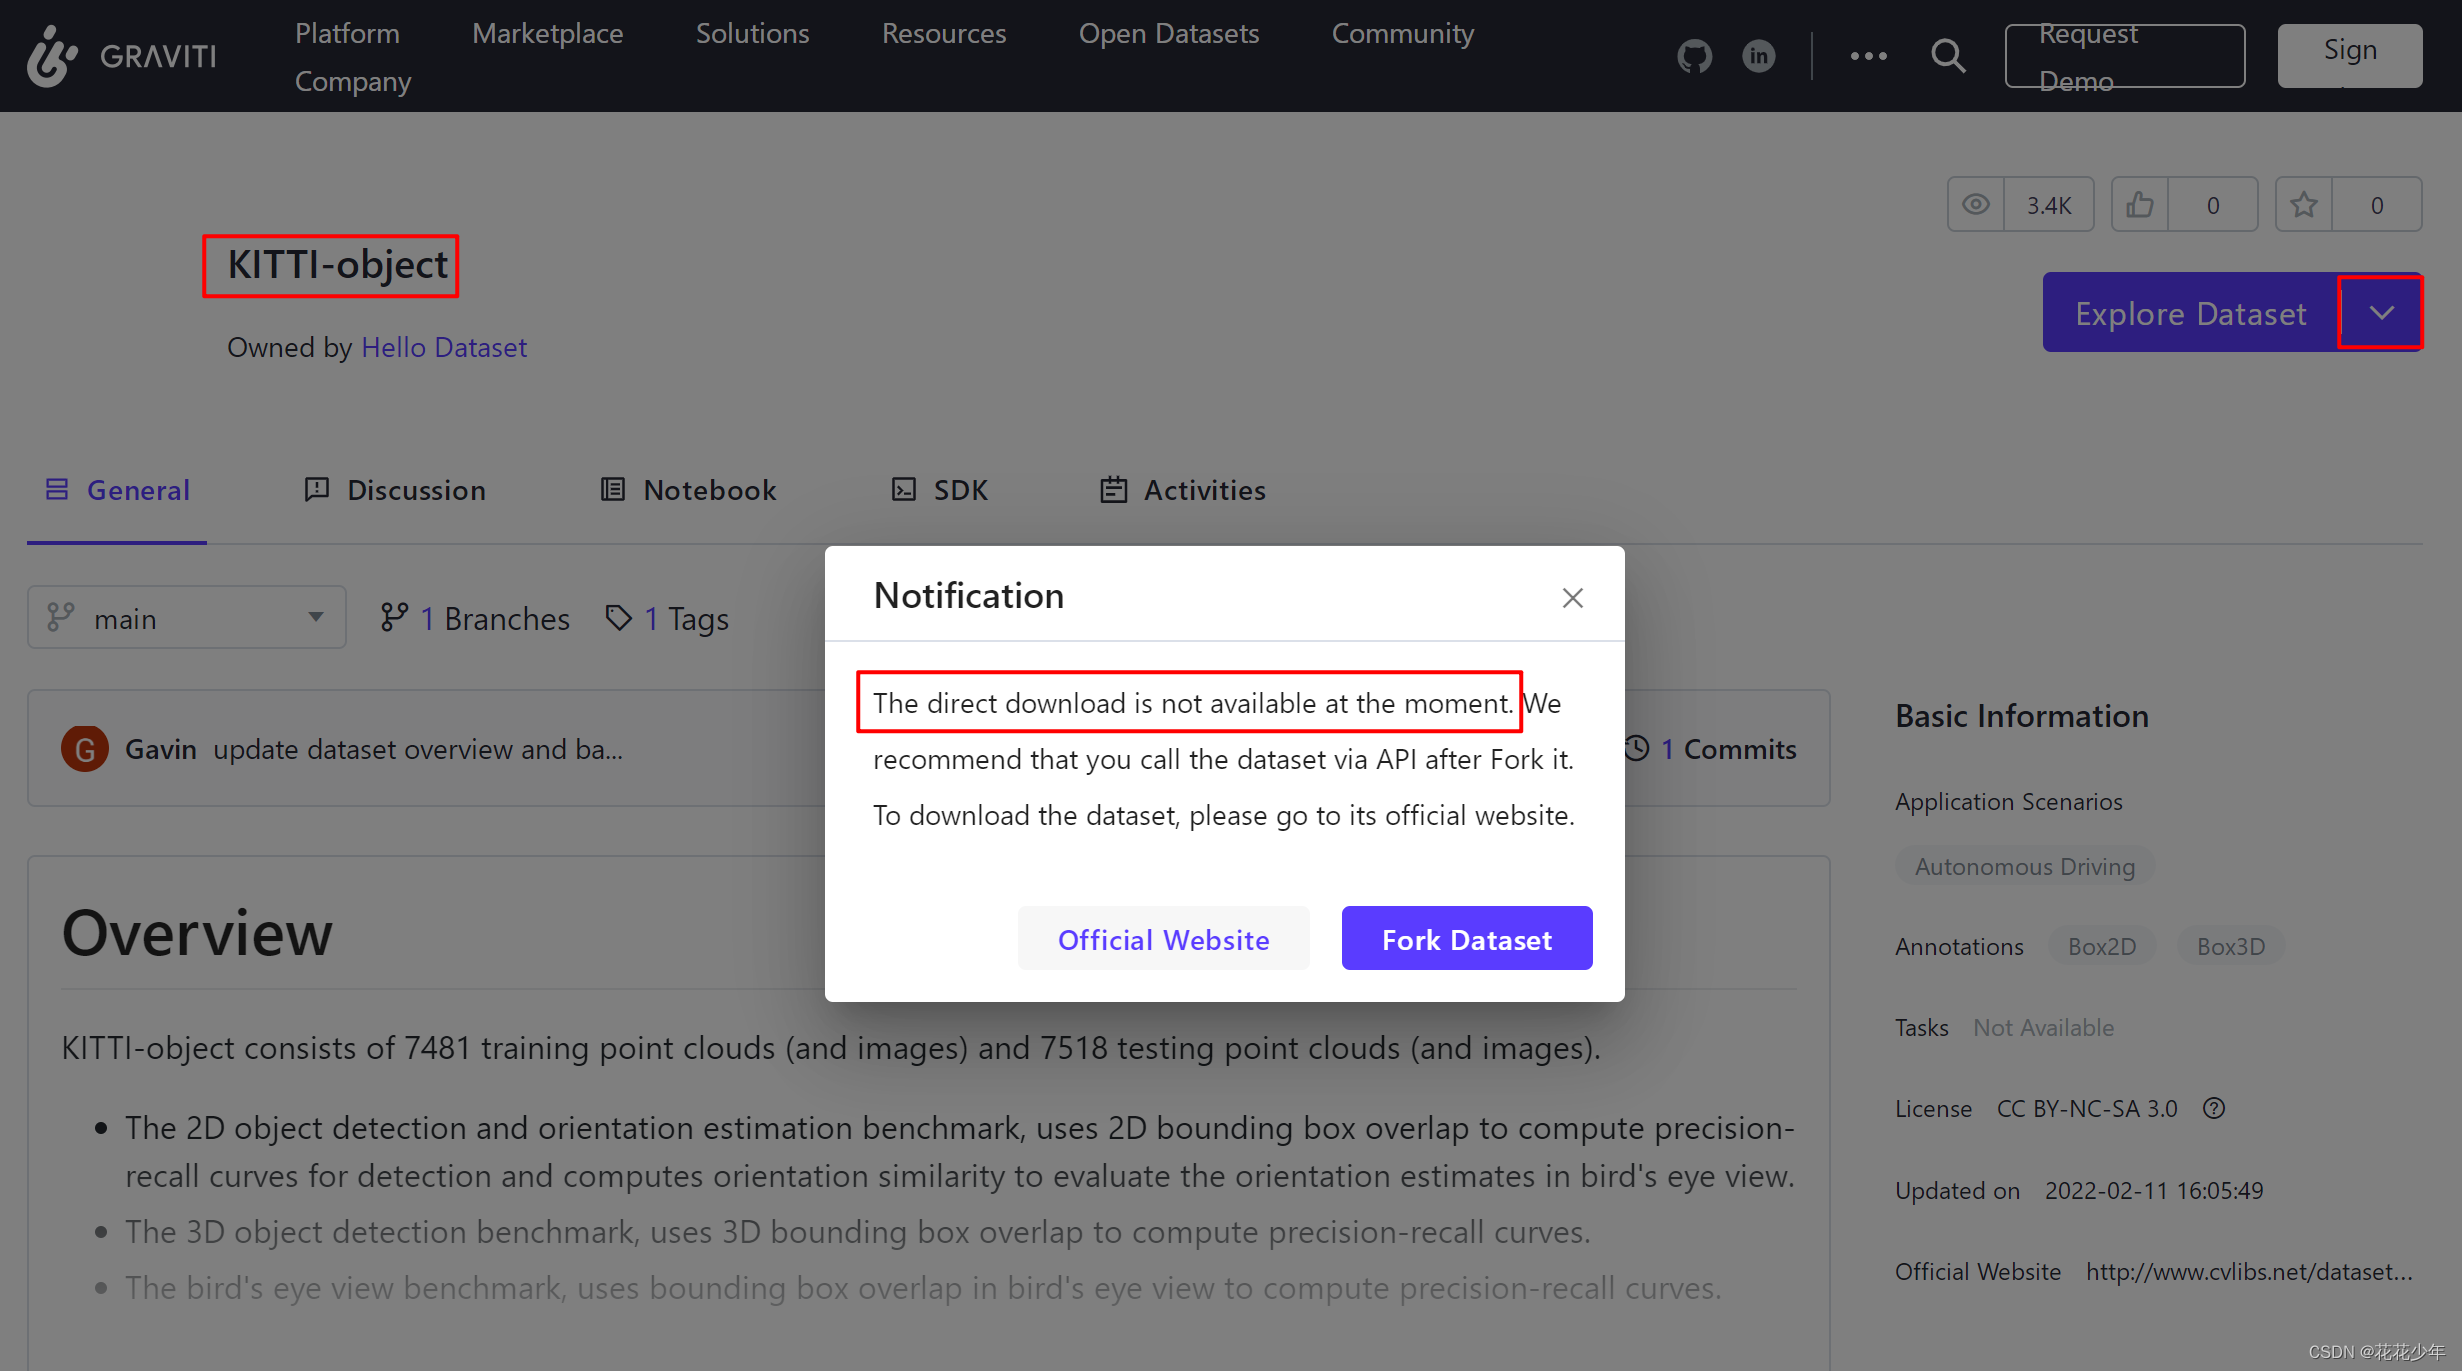Click the license help question-mark icon
Viewport: 2462px width, 1371px height.
point(2214,1108)
